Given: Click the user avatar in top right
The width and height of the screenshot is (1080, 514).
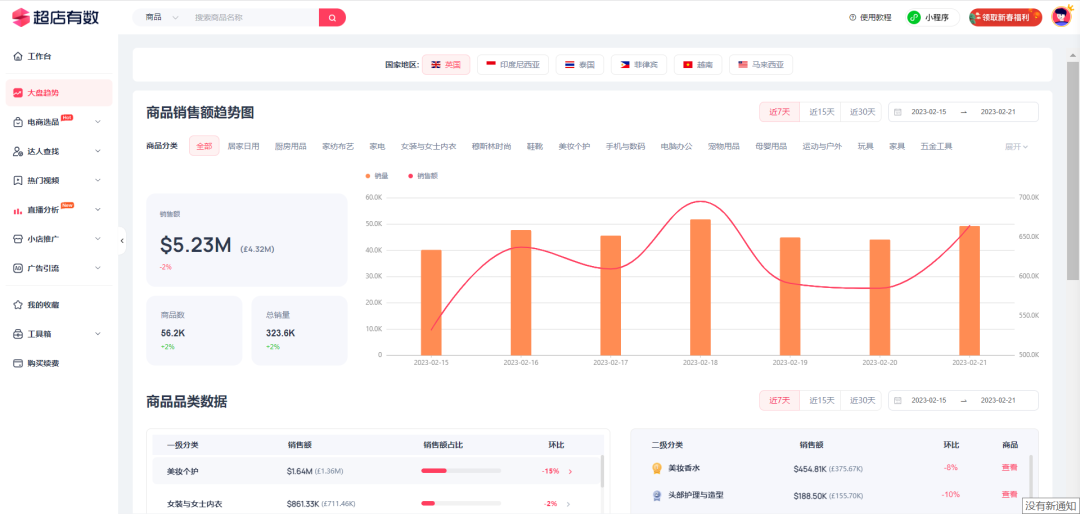Looking at the screenshot, I should 1061,17.
